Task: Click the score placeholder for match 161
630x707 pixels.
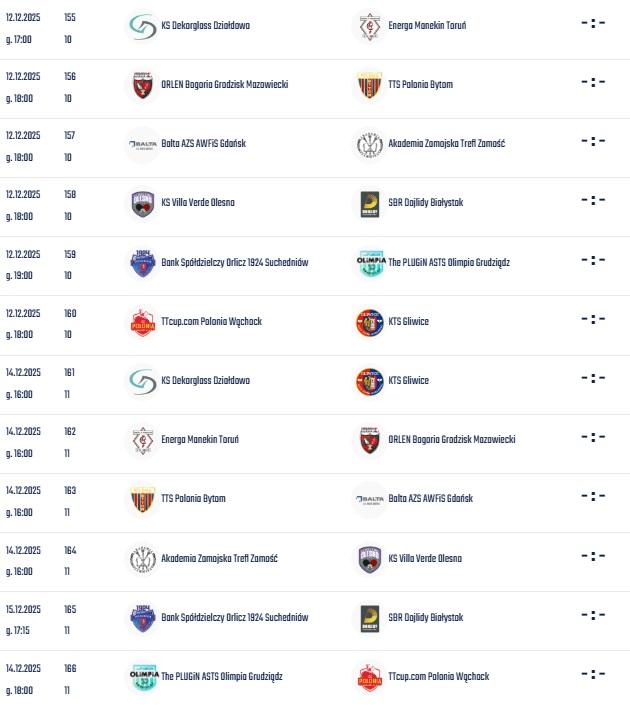Action: (593, 379)
